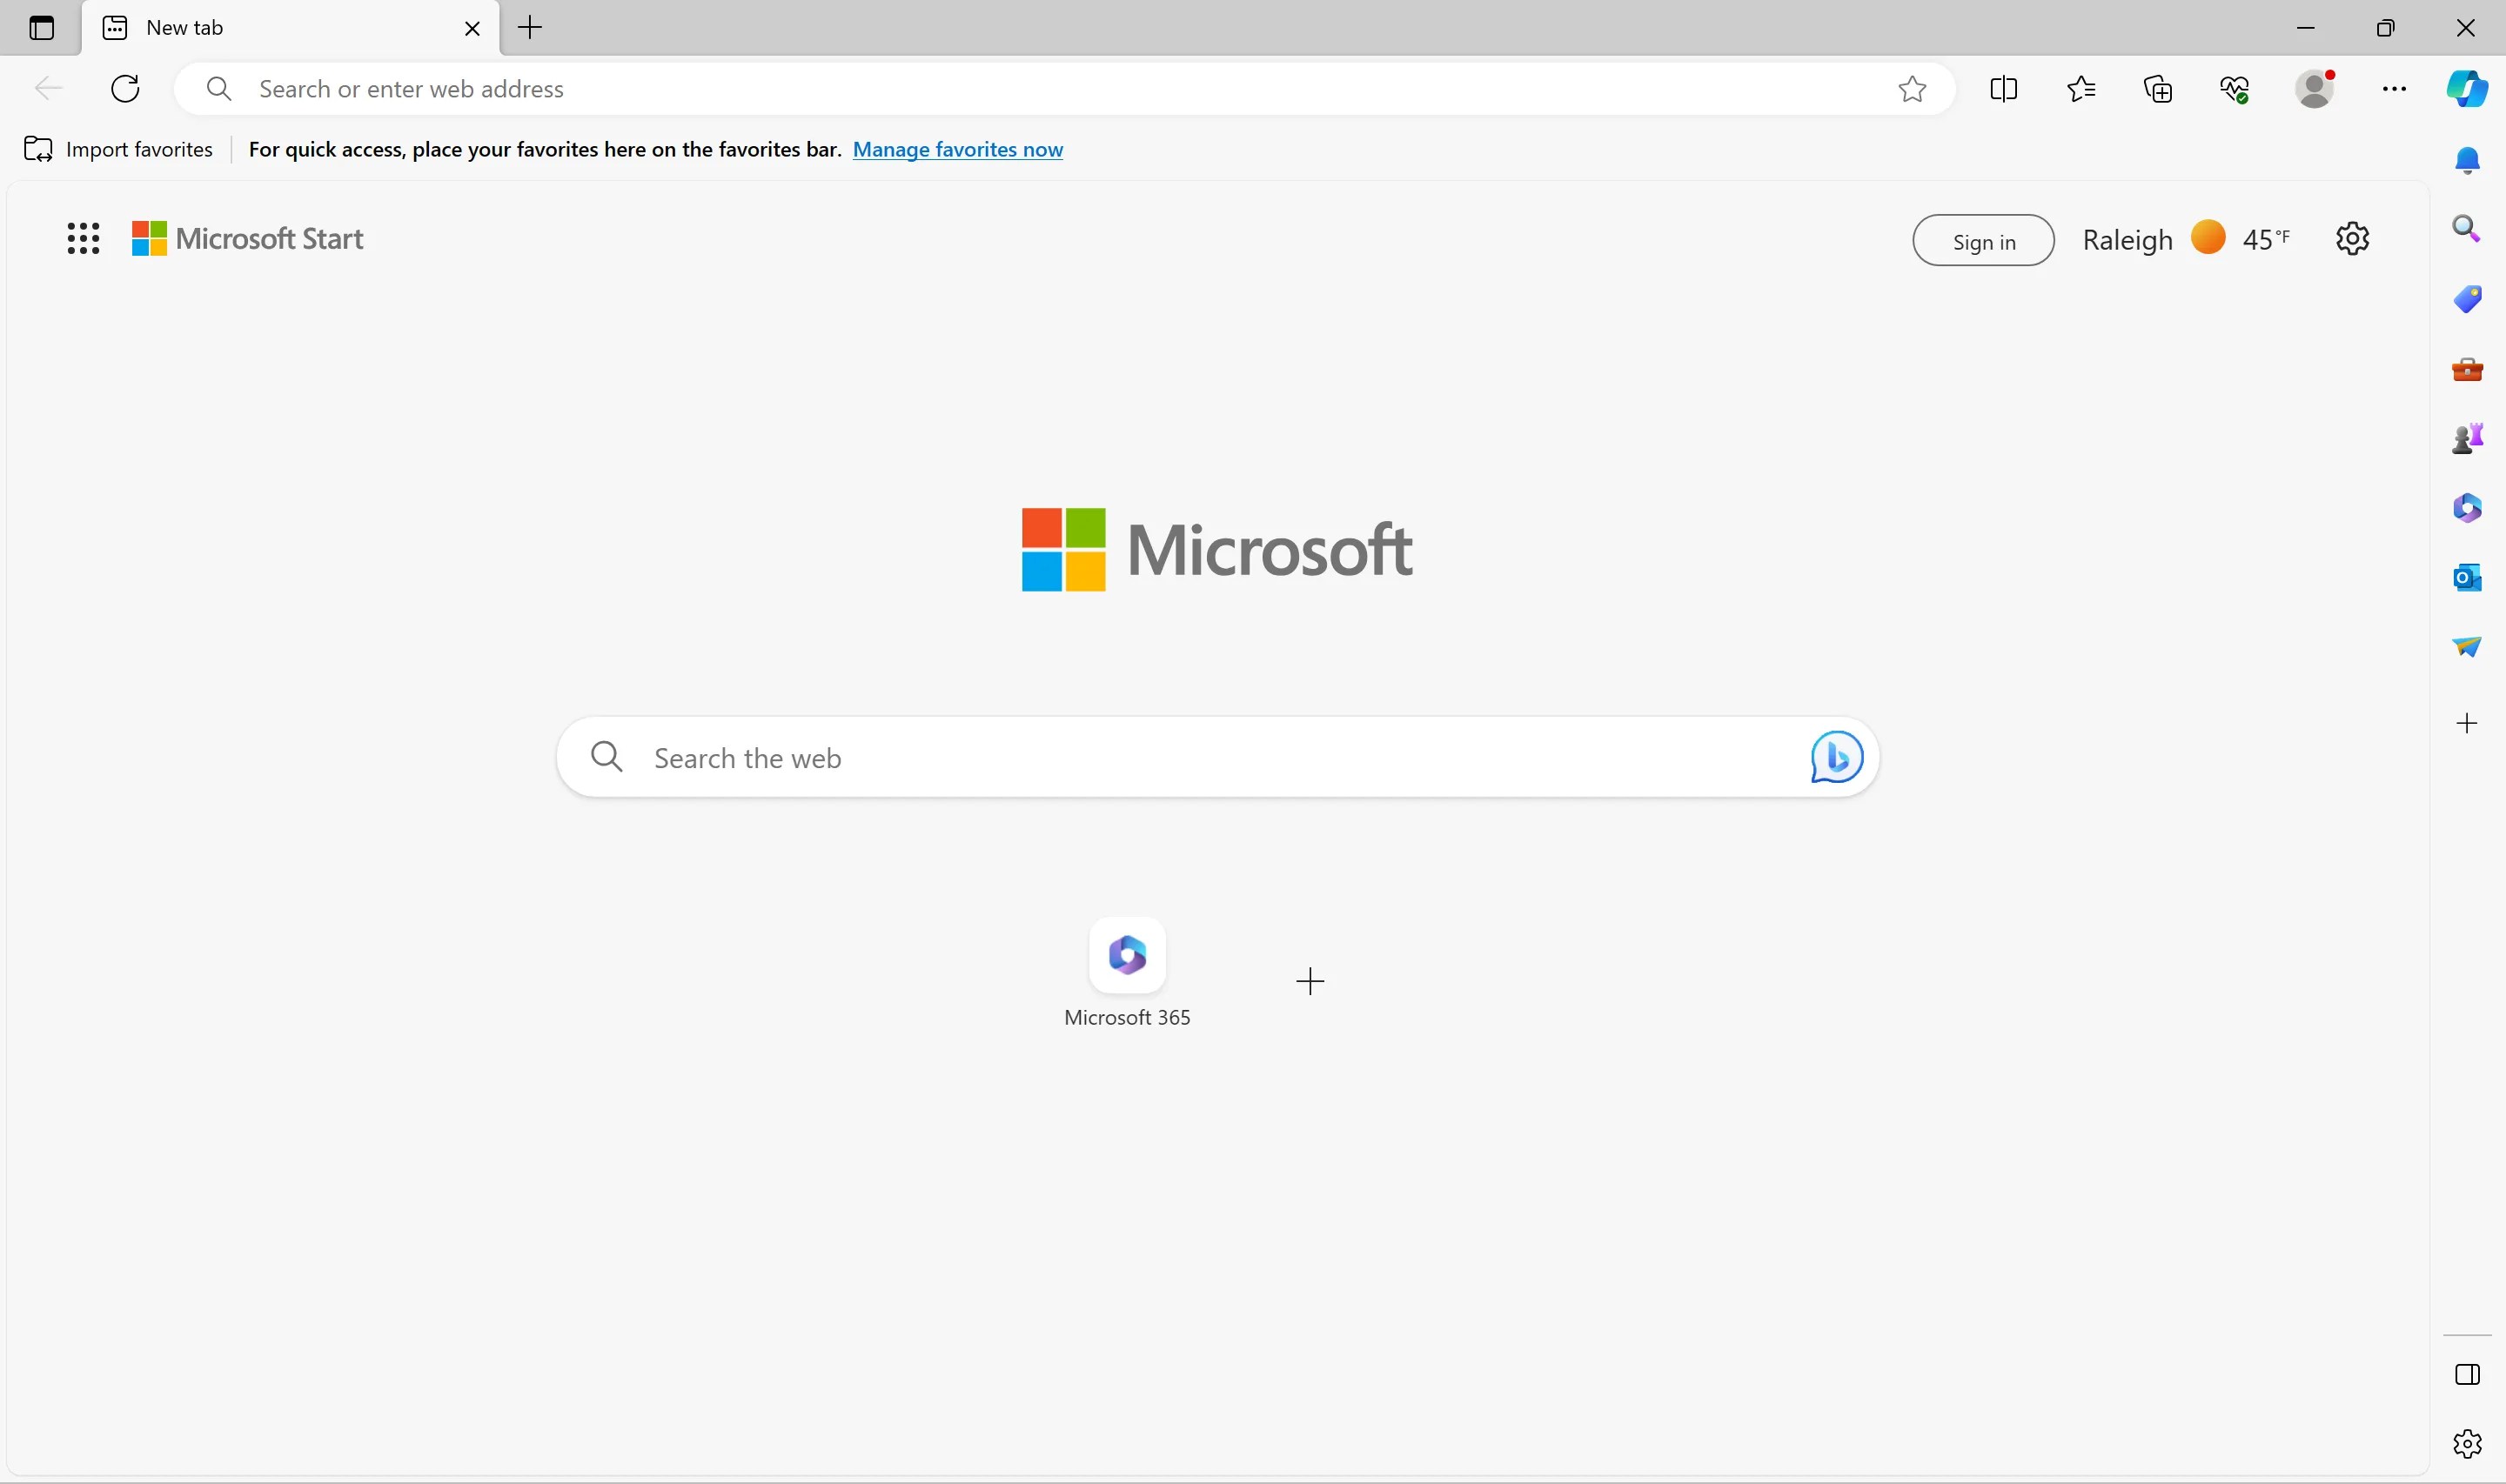Open a new tab with plus button
The image size is (2506, 1484).
coord(530,28)
